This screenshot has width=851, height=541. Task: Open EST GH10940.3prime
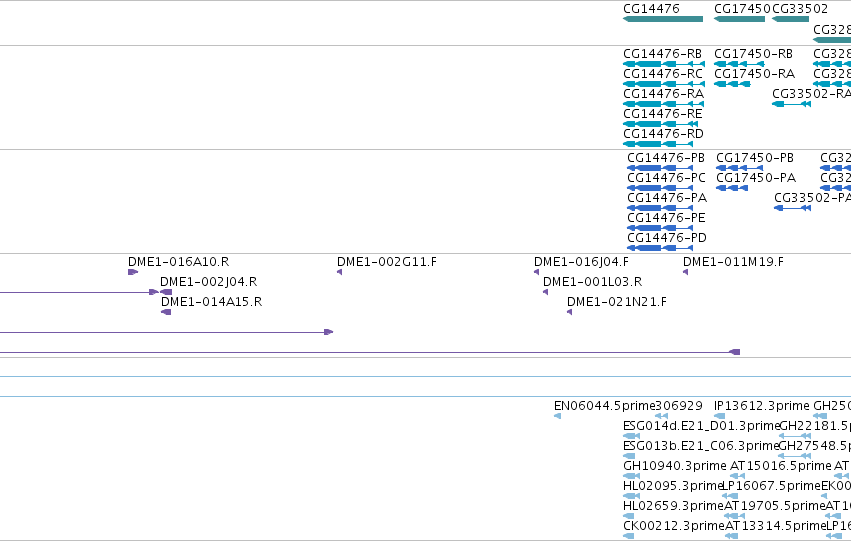(x=675, y=466)
